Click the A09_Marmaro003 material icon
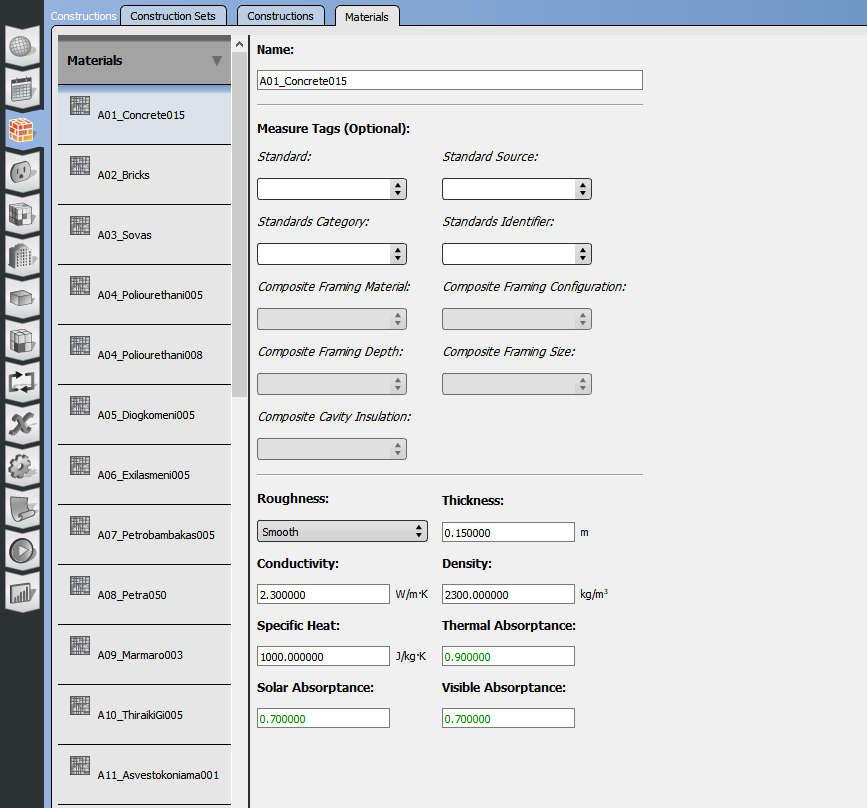Image resolution: width=867 pixels, height=808 pixels. [x=80, y=645]
